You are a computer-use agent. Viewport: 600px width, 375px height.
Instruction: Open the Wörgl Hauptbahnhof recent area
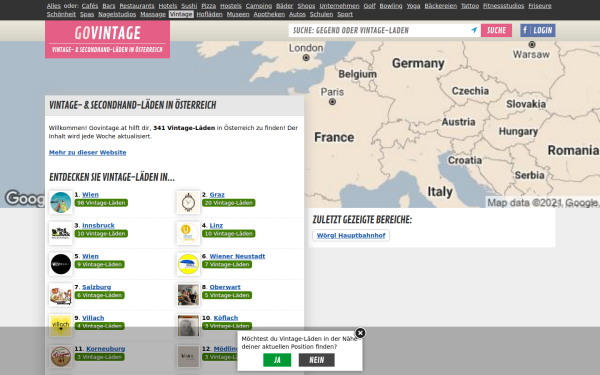coord(351,235)
